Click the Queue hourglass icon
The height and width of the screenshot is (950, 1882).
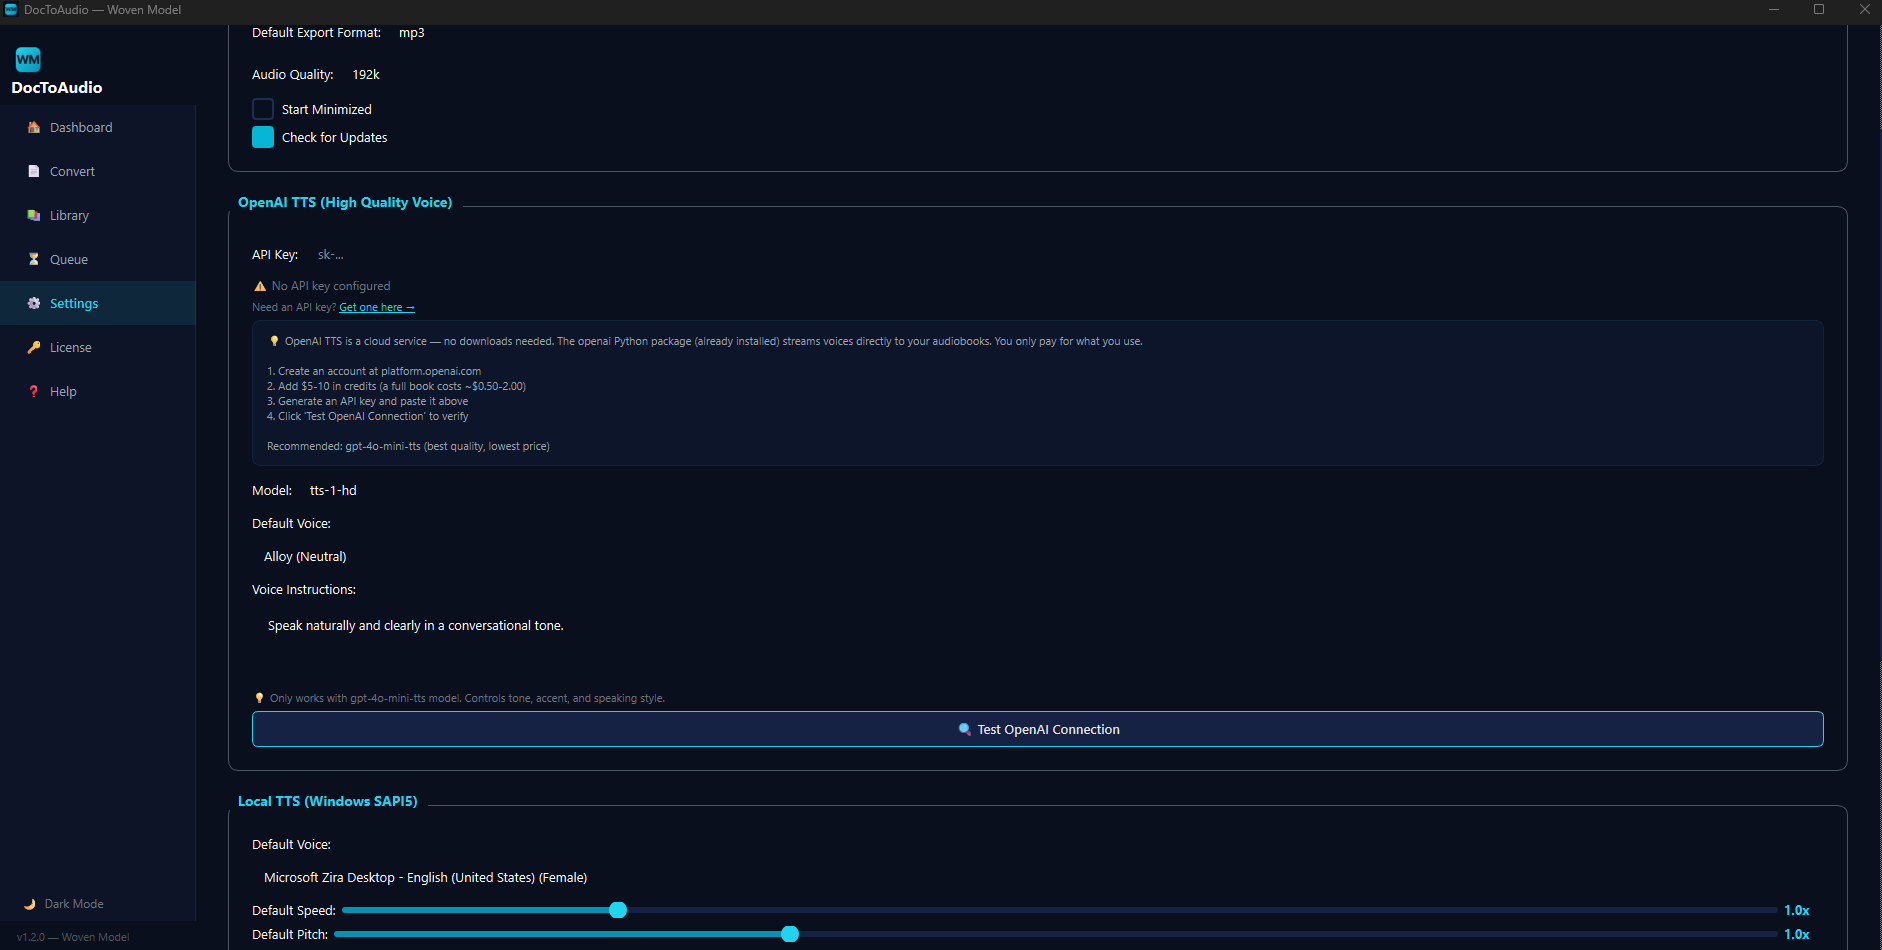pos(34,259)
